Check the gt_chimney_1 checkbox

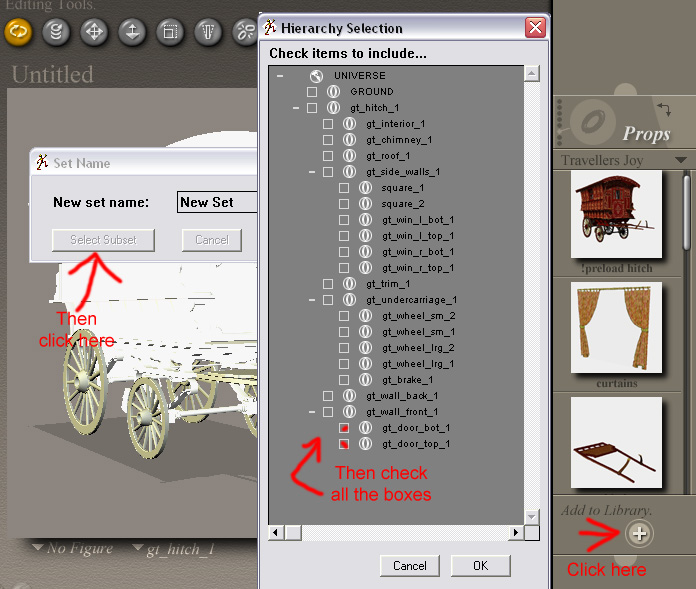[x=328, y=140]
